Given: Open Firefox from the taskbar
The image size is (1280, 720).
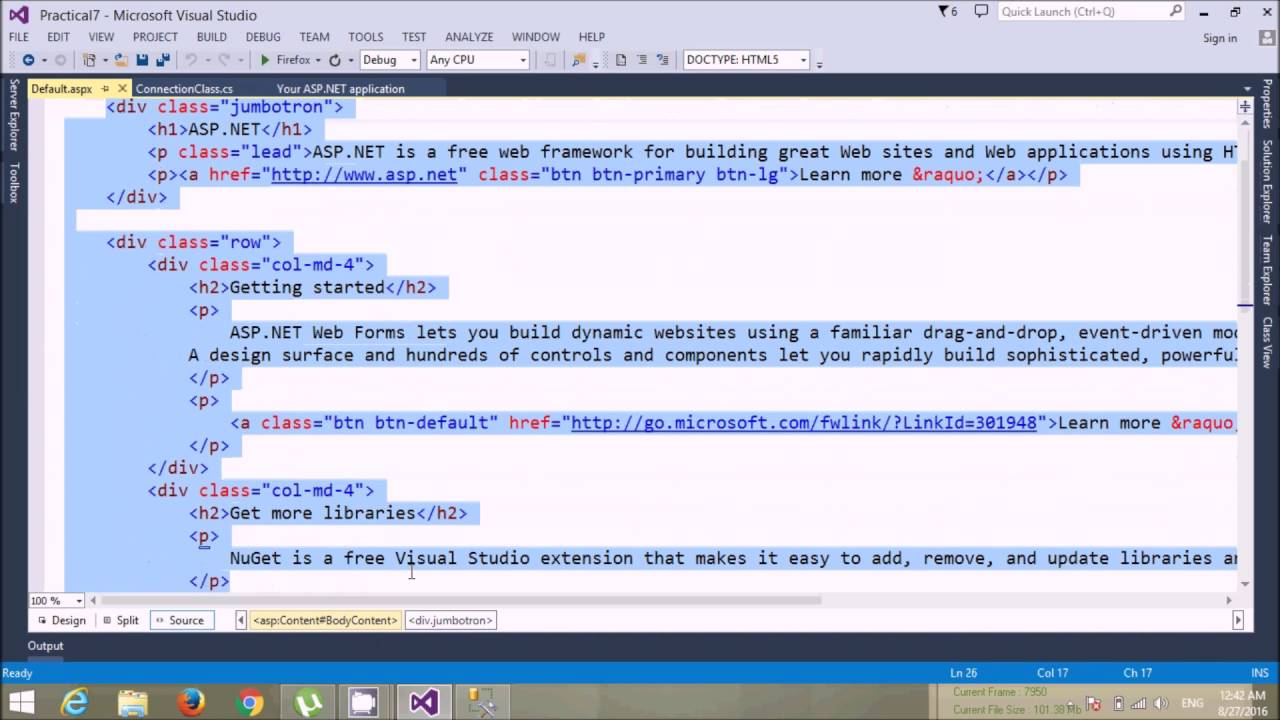Looking at the screenshot, I should click(191, 703).
